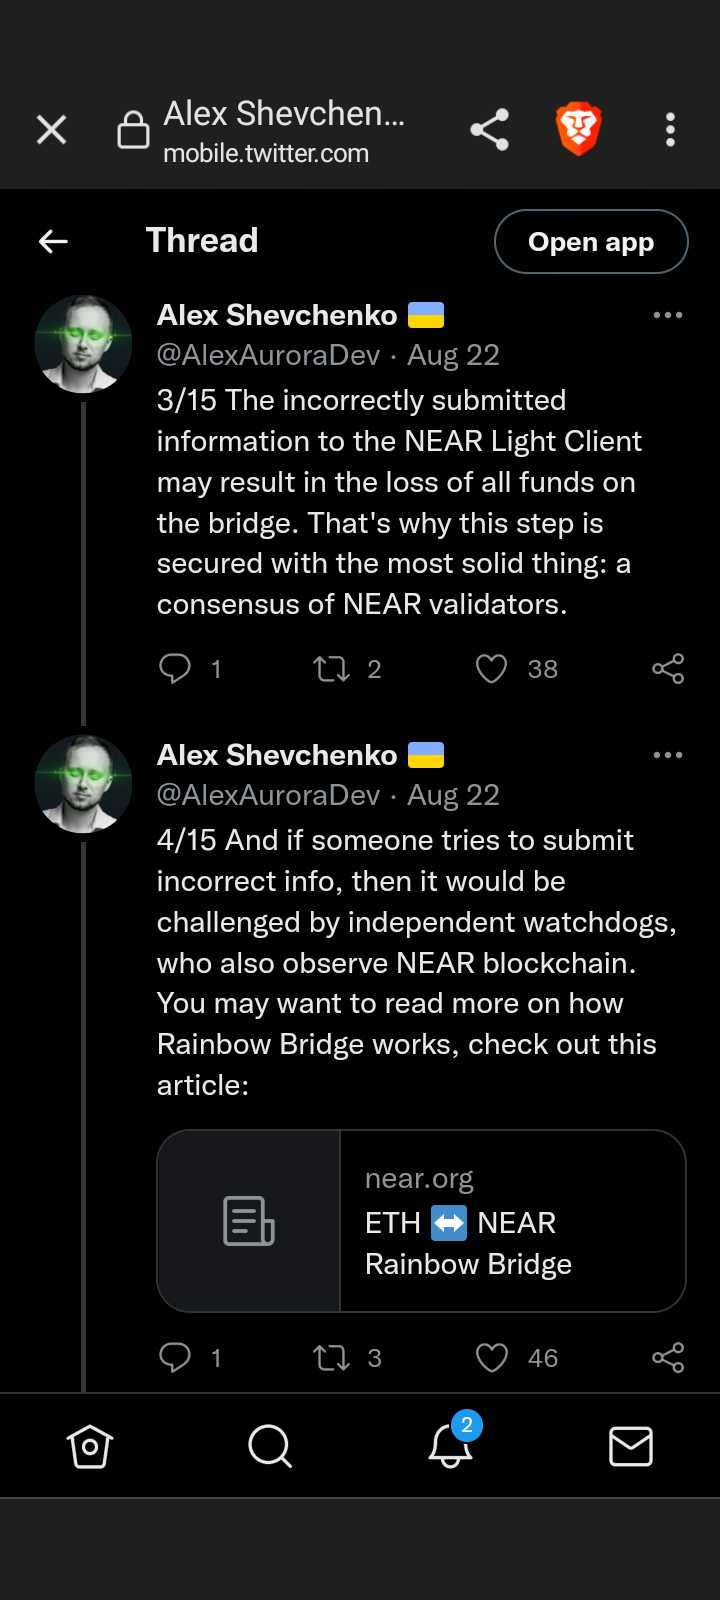Go to the Home tab in bottom bar

tap(90, 1446)
